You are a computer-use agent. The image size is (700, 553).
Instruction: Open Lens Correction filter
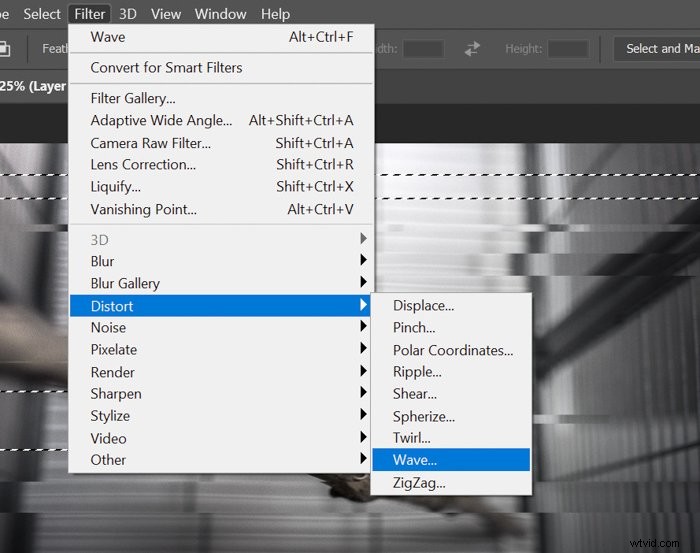221,165
